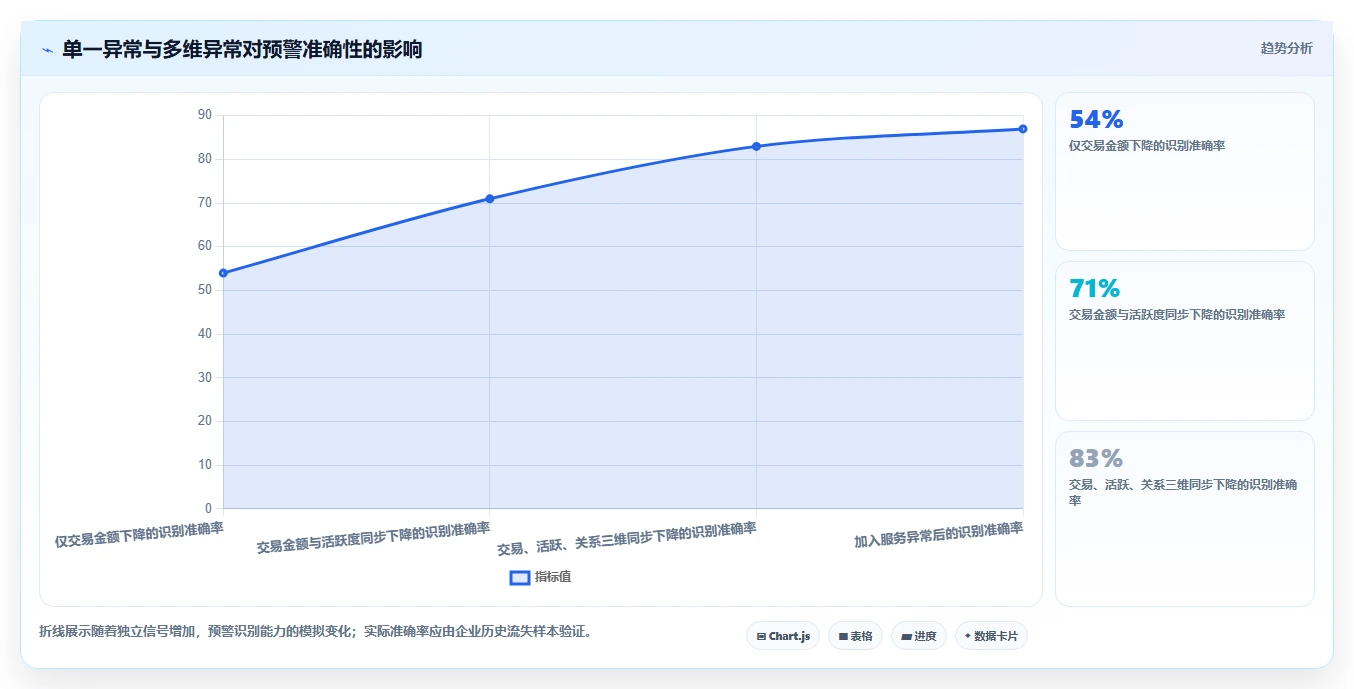Click axis label 交易金额与活跃度同步下降的识别准确率 under chart

coord(373,537)
